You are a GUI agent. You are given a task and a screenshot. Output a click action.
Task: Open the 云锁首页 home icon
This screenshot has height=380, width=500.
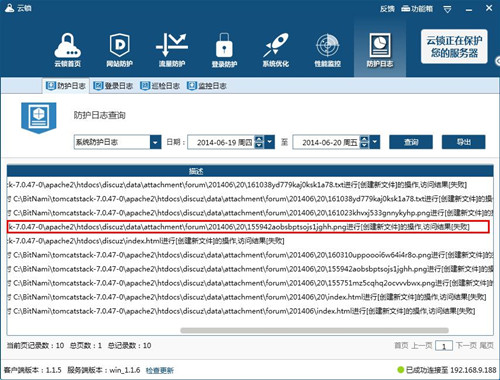[x=68, y=50]
